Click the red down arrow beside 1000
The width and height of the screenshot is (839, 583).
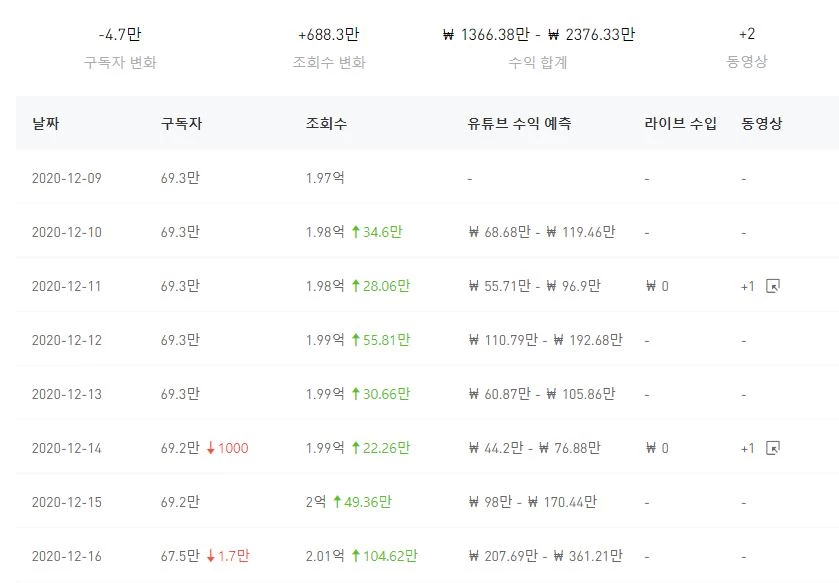(211, 448)
